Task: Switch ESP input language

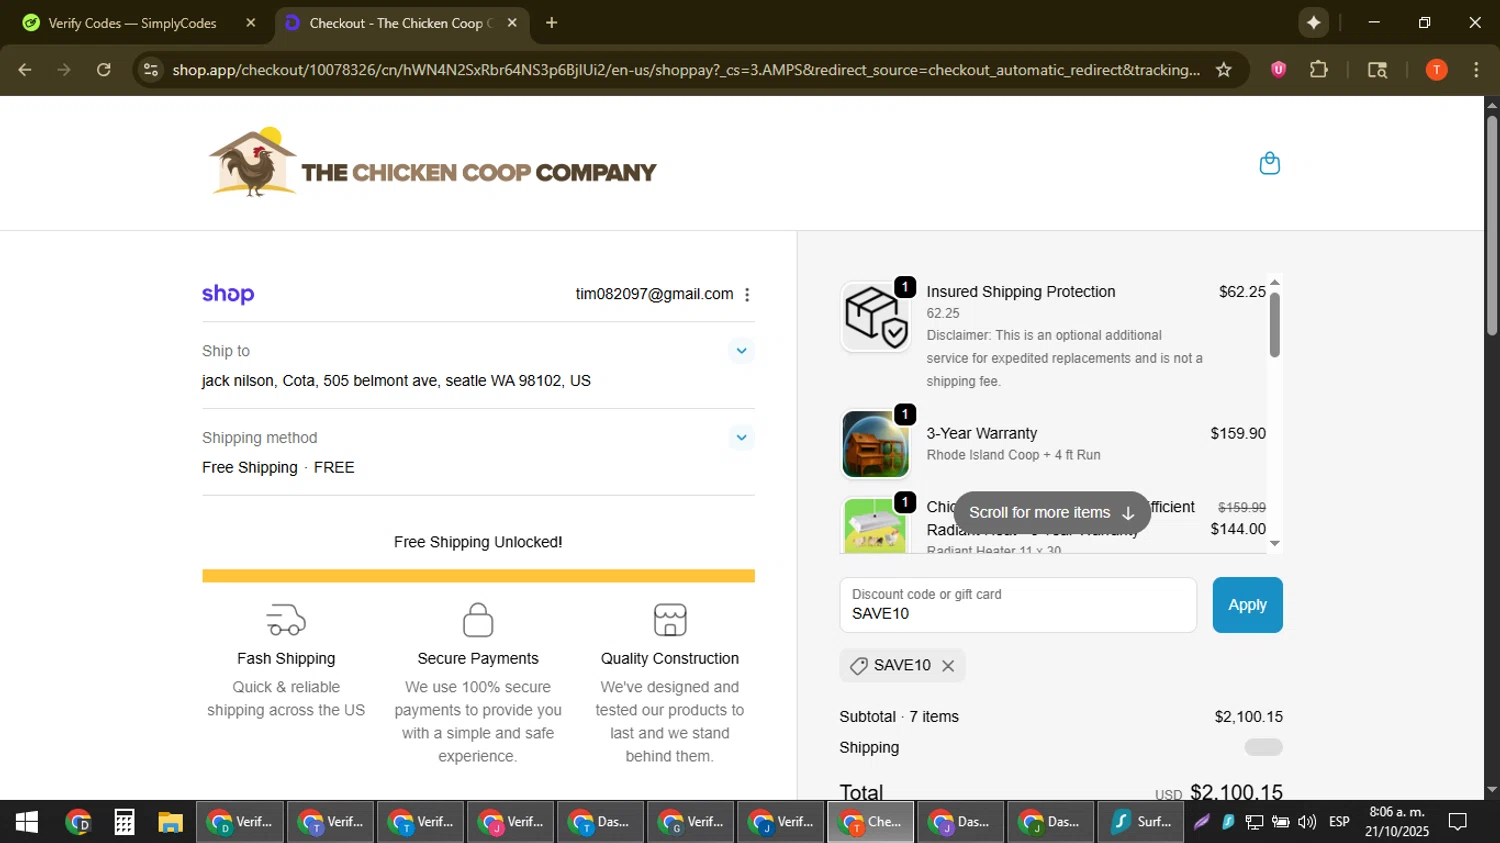Action: pos(1339,822)
